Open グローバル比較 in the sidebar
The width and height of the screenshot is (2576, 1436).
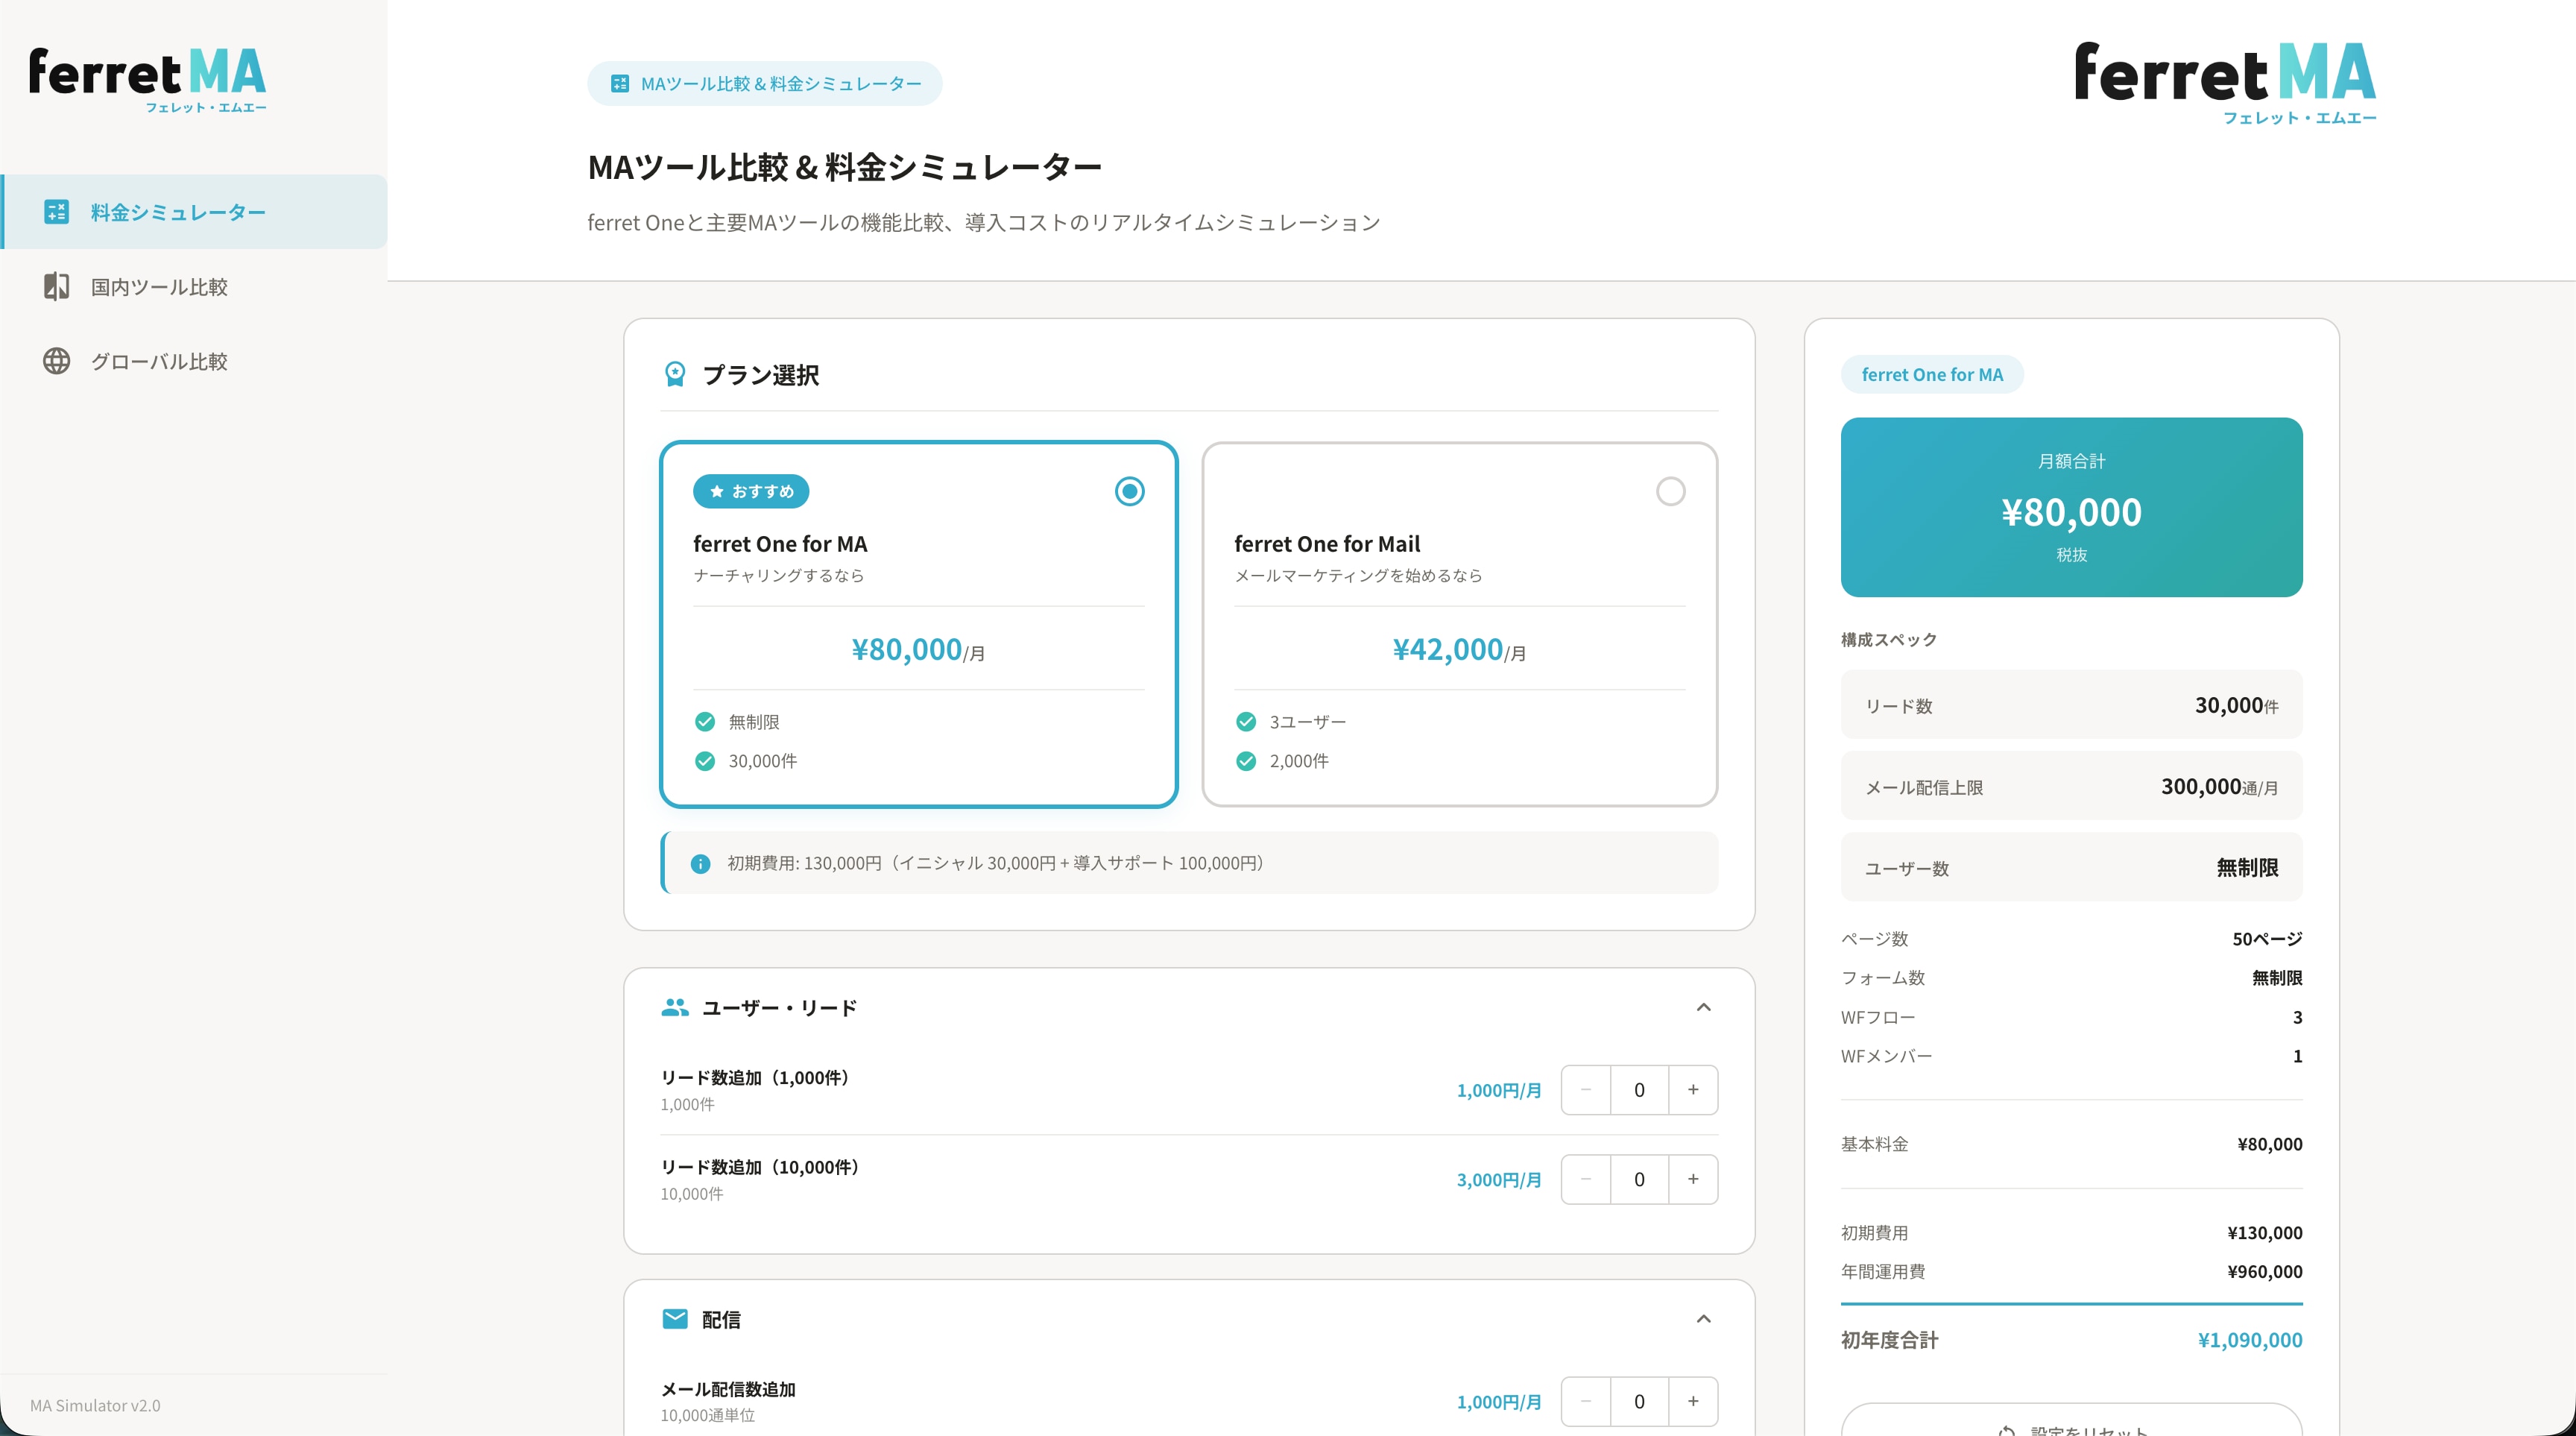pos(159,361)
